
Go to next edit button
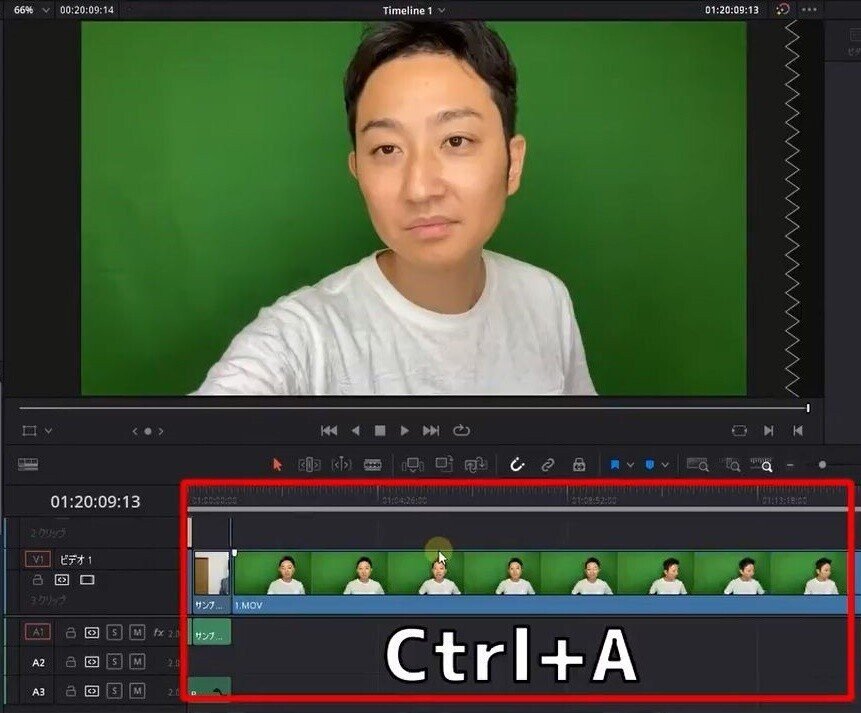pyautogui.click(x=769, y=431)
